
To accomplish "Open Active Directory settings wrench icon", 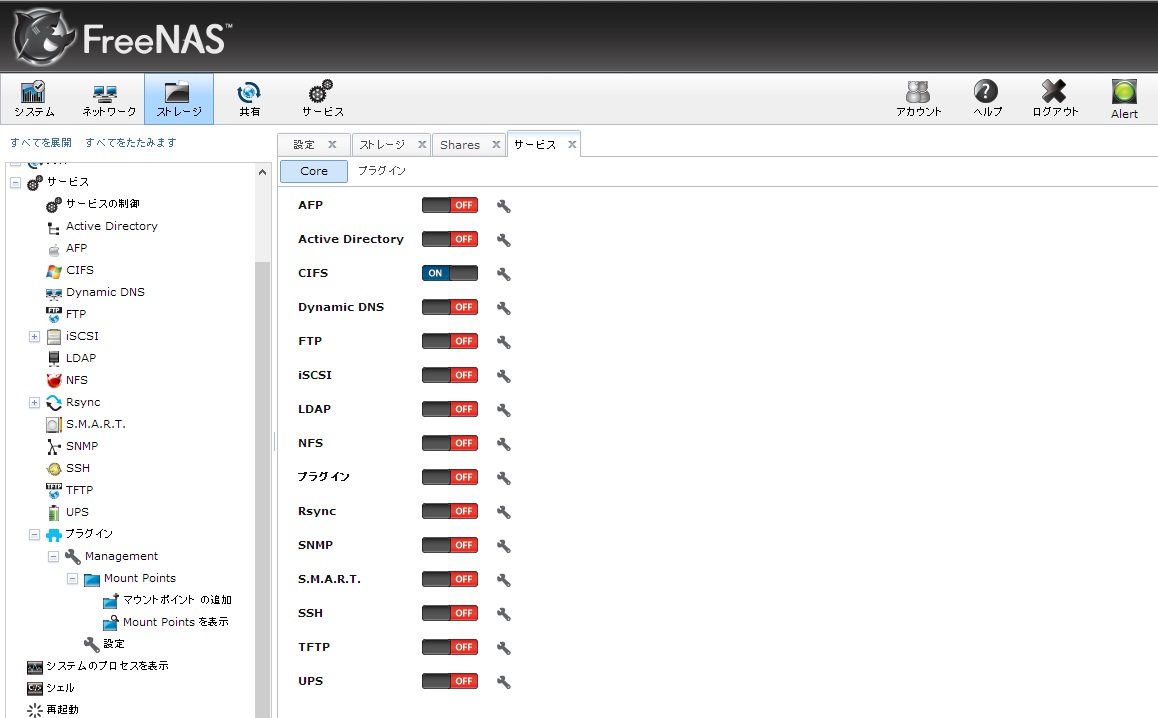I will [x=504, y=240].
